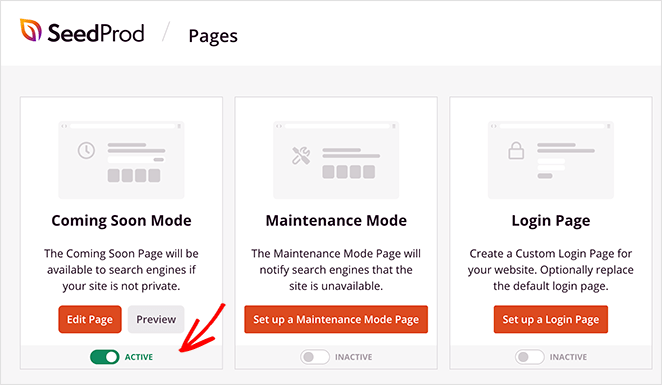Click the Maintenance Mode description text
The height and width of the screenshot is (385, 662).
[x=336, y=270]
